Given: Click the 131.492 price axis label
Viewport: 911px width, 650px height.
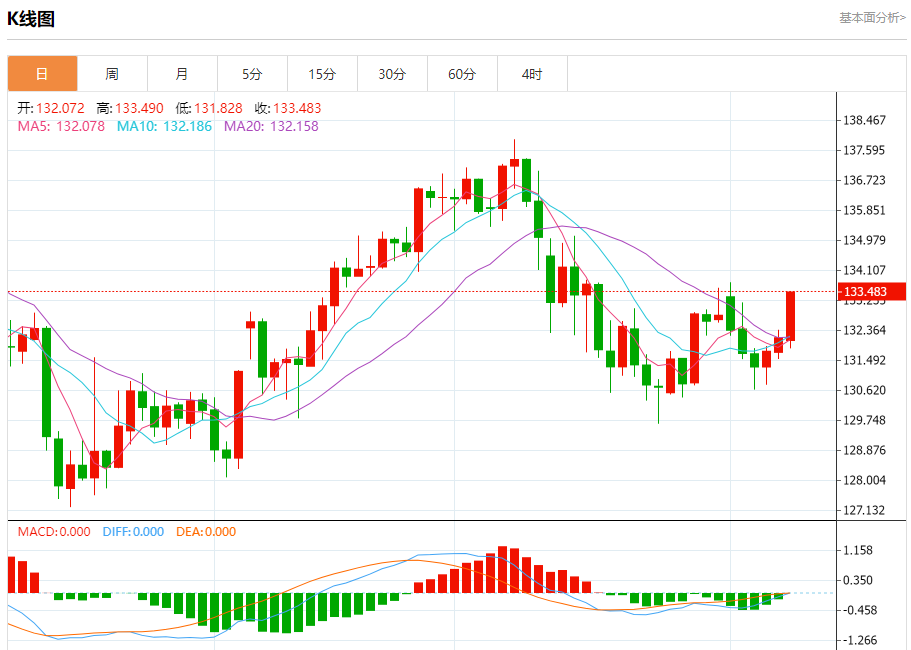Looking at the screenshot, I should point(865,360).
